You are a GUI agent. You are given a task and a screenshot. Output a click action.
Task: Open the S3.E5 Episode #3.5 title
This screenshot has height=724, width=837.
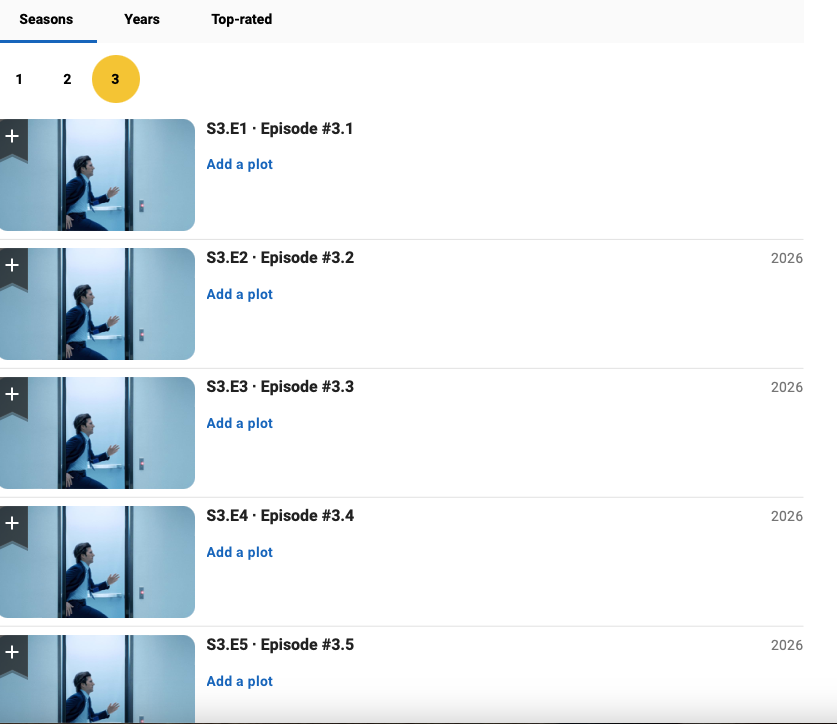(x=280, y=645)
